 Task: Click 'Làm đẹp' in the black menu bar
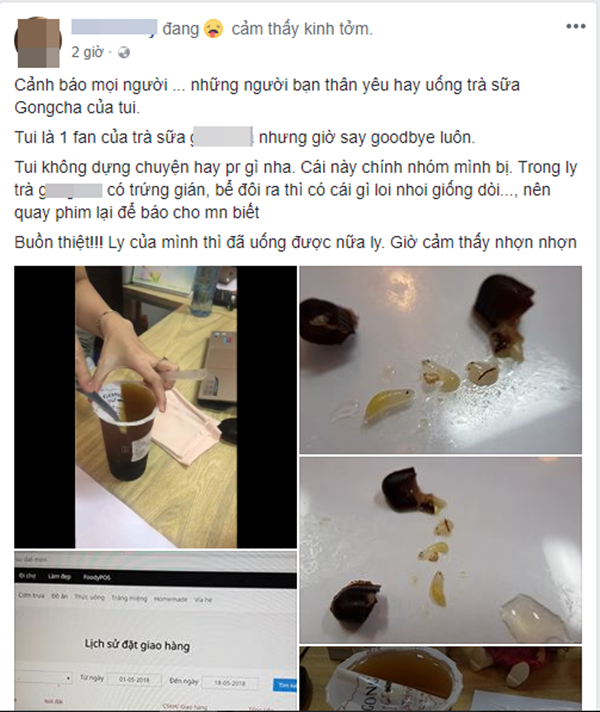(59, 576)
